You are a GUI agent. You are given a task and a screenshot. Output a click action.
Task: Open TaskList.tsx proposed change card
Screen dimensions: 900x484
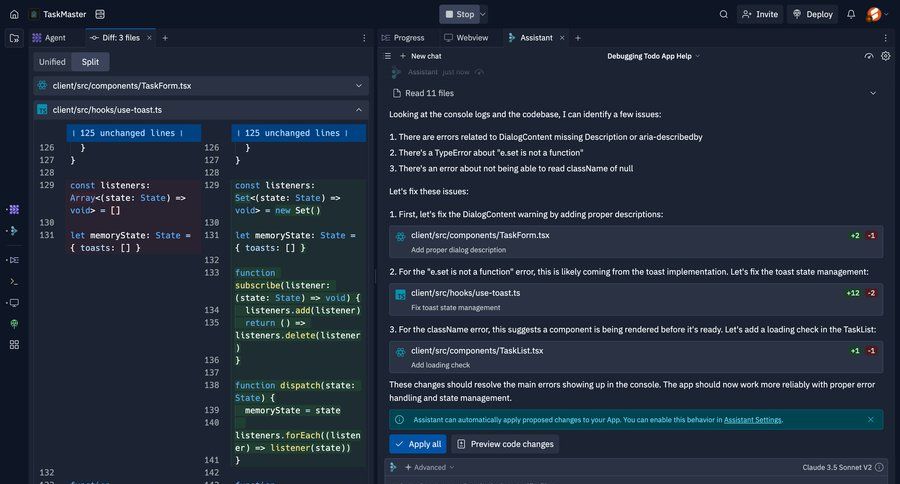(636, 357)
